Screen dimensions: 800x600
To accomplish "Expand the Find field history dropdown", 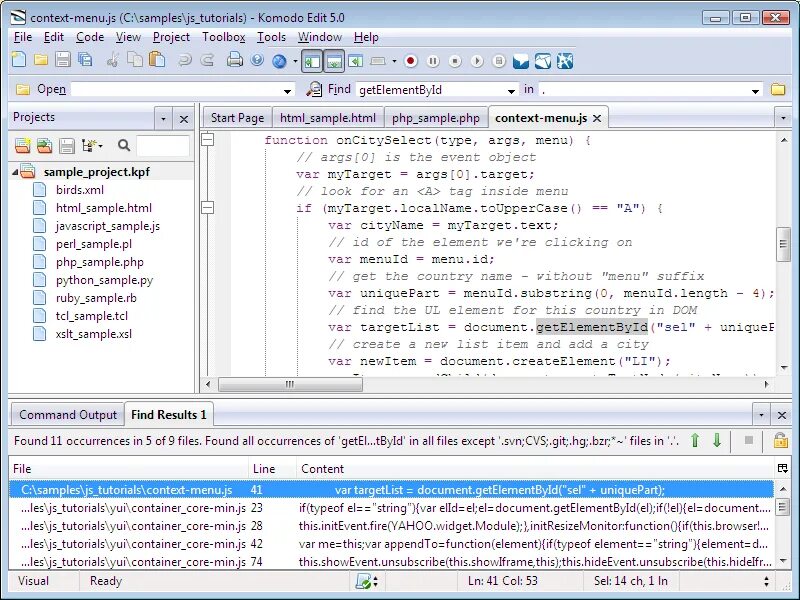I will [511, 91].
